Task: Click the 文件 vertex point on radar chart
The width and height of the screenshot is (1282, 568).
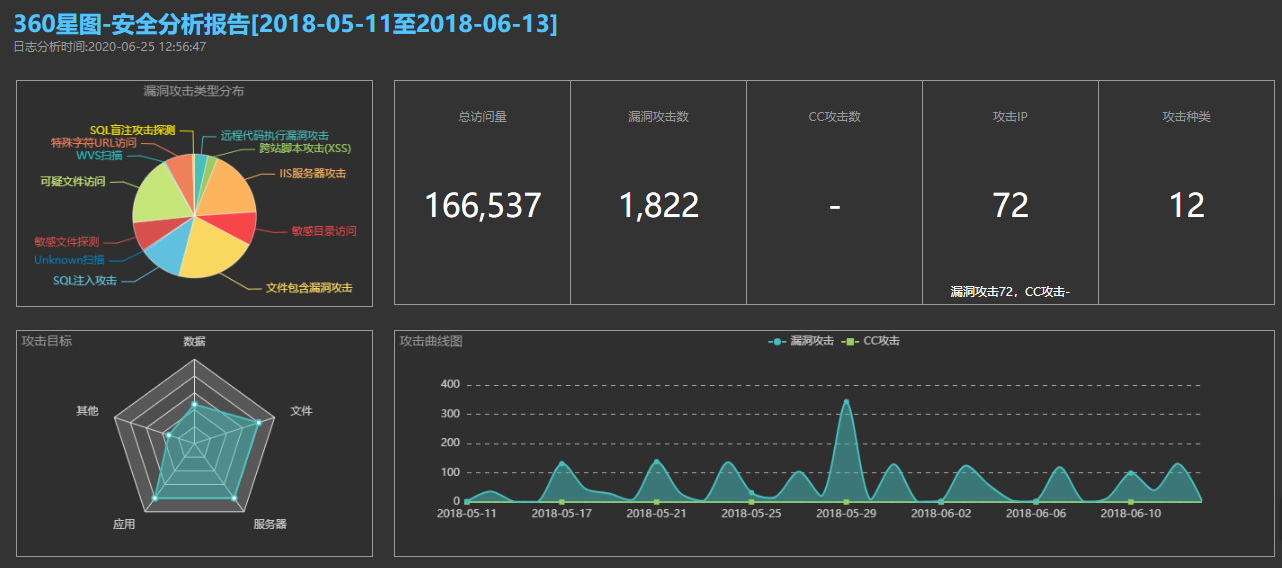Action: tap(259, 423)
